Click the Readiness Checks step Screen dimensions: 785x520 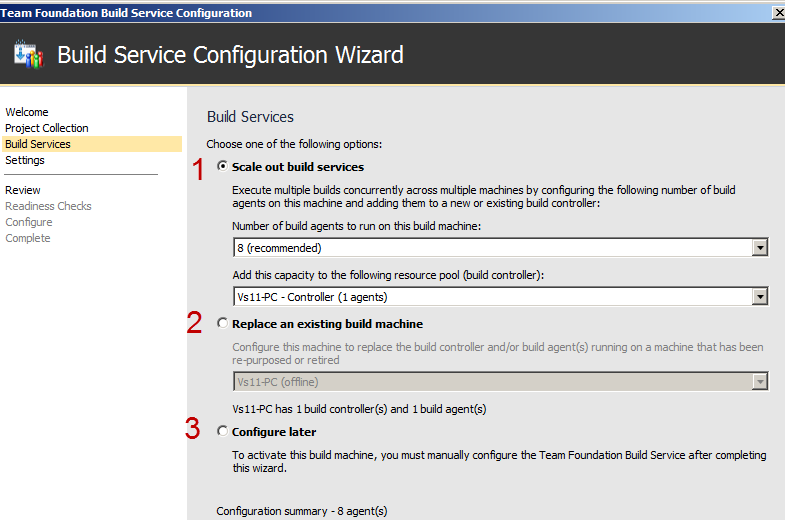[48, 206]
